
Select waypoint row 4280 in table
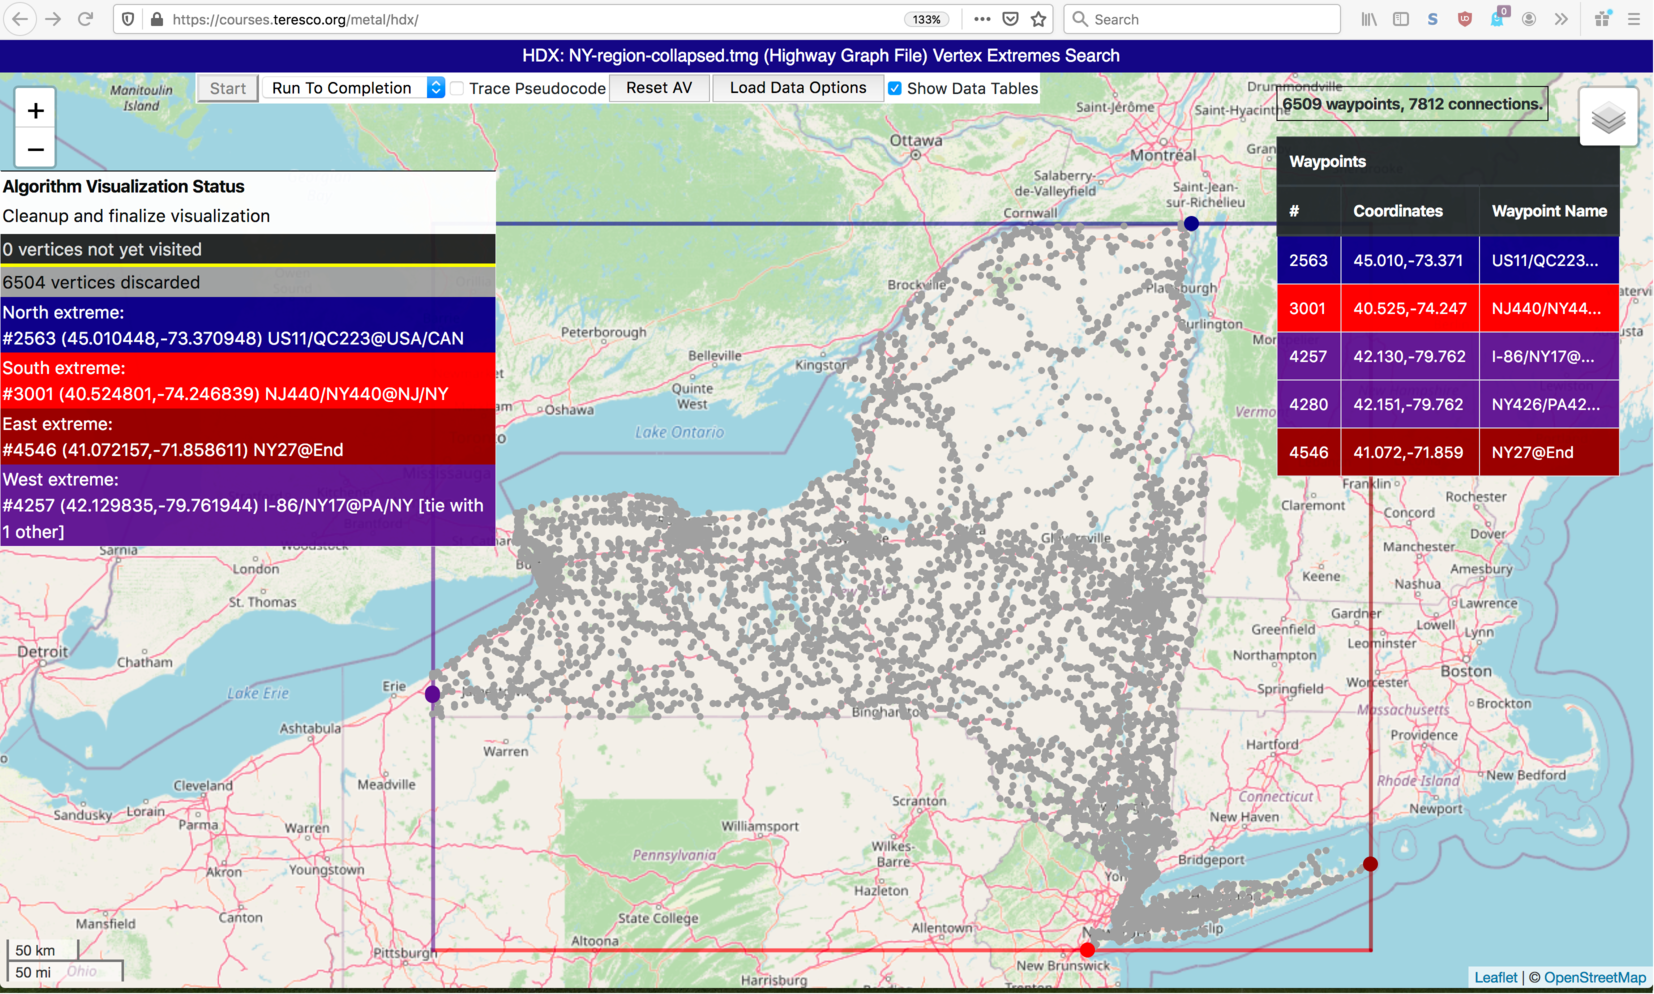point(1448,404)
